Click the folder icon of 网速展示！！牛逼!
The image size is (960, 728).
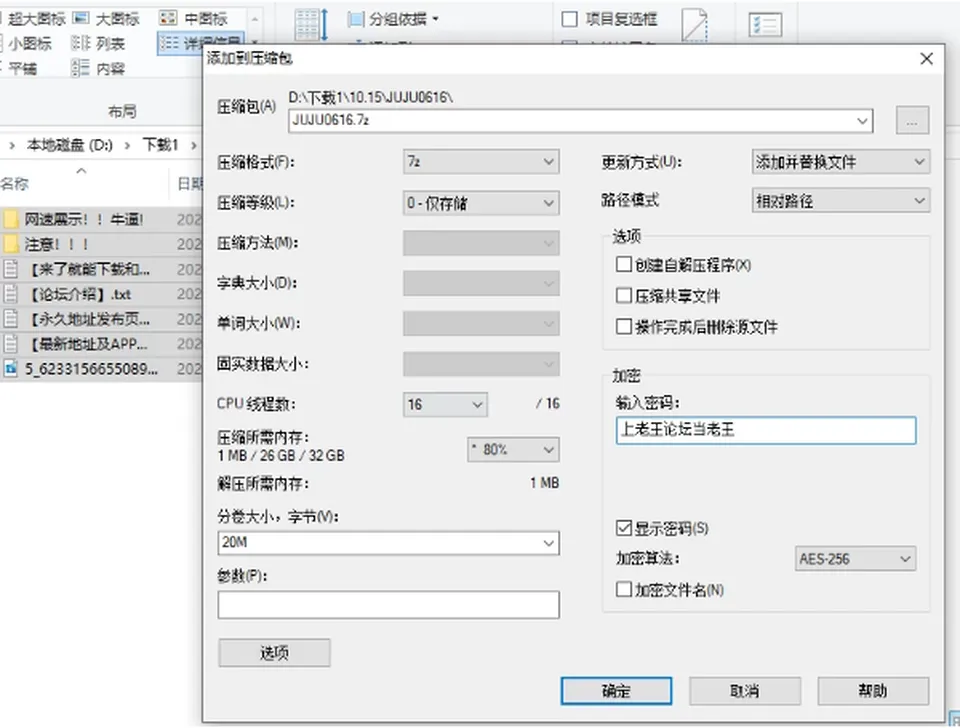[x=10, y=219]
